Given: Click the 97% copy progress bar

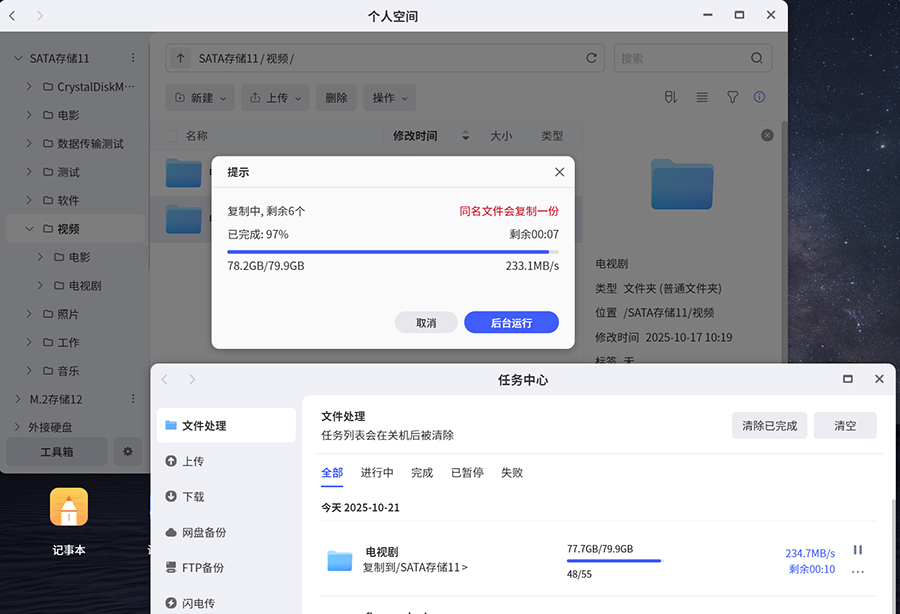Looking at the screenshot, I should pyautogui.click(x=393, y=252).
